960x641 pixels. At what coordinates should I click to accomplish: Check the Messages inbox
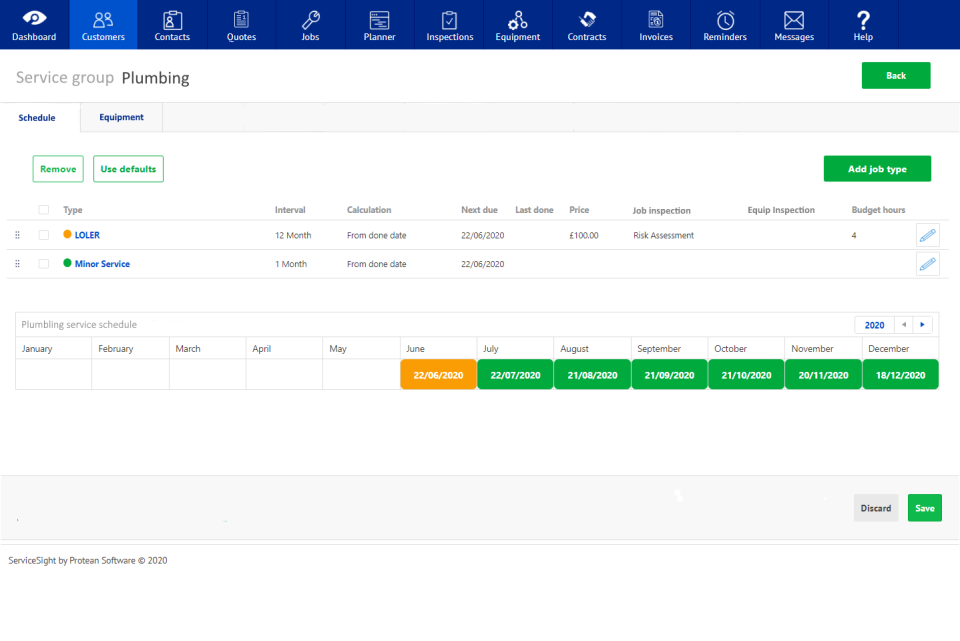coord(793,24)
